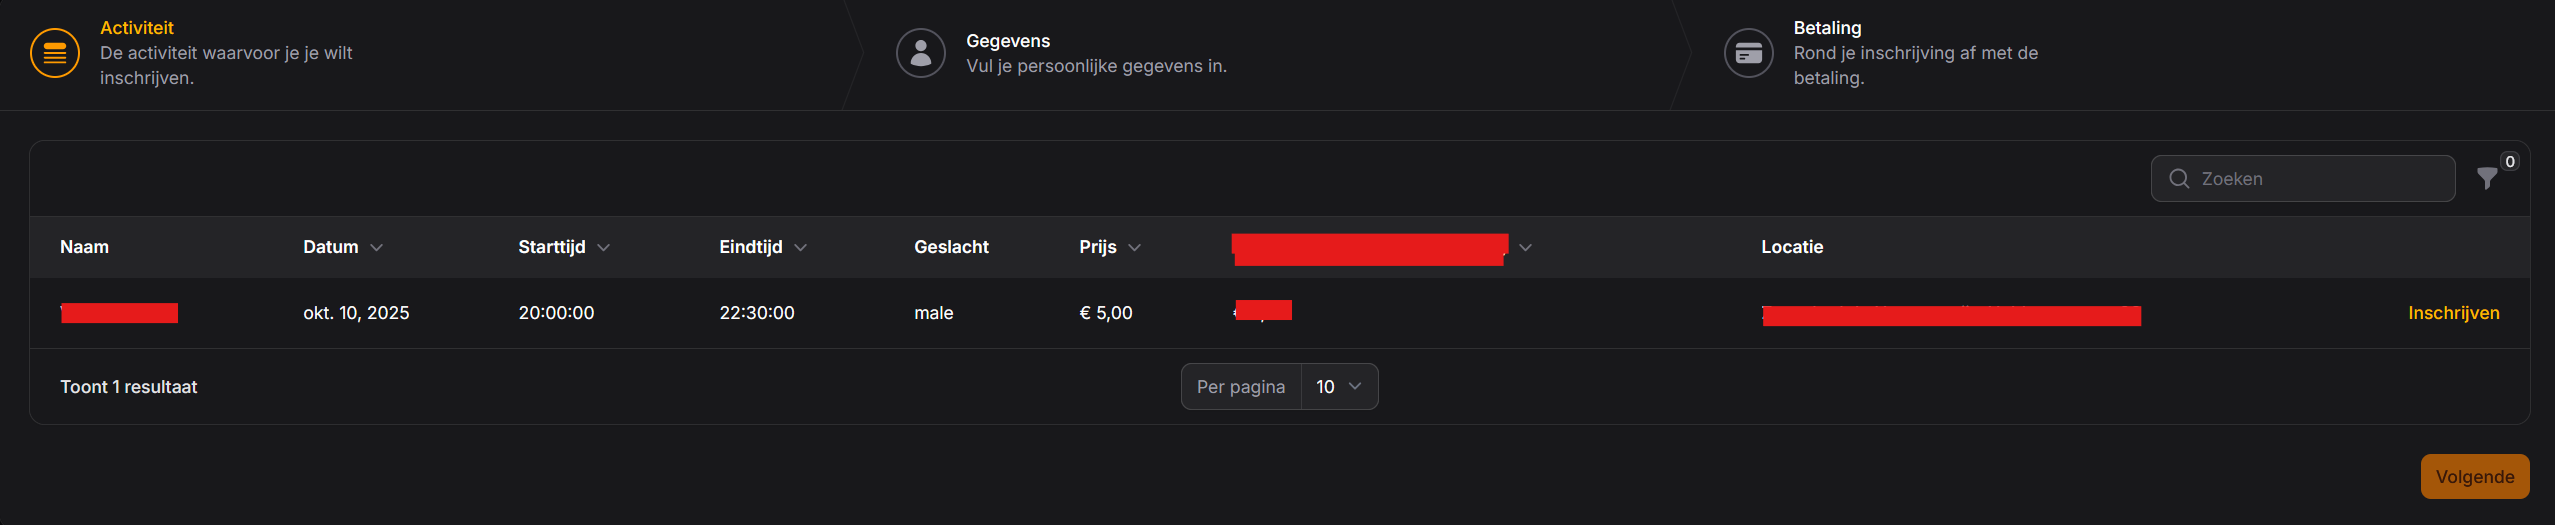Sort by Eindtijd using its chevron
Viewport: 2555px width, 525px height.
(x=800, y=248)
